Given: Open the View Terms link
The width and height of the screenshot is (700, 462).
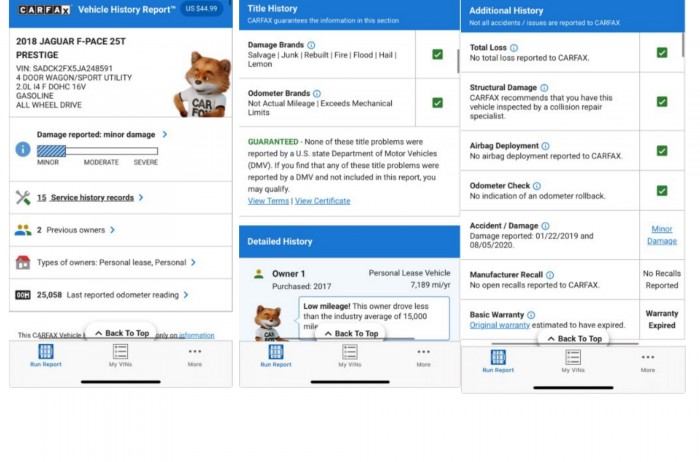Looking at the screenshot, I should click(x=268, y=201).
